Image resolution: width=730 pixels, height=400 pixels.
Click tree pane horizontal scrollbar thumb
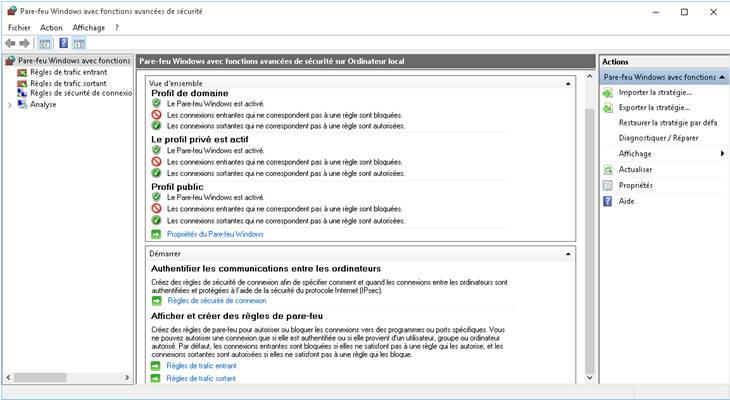tap(40, 377)
